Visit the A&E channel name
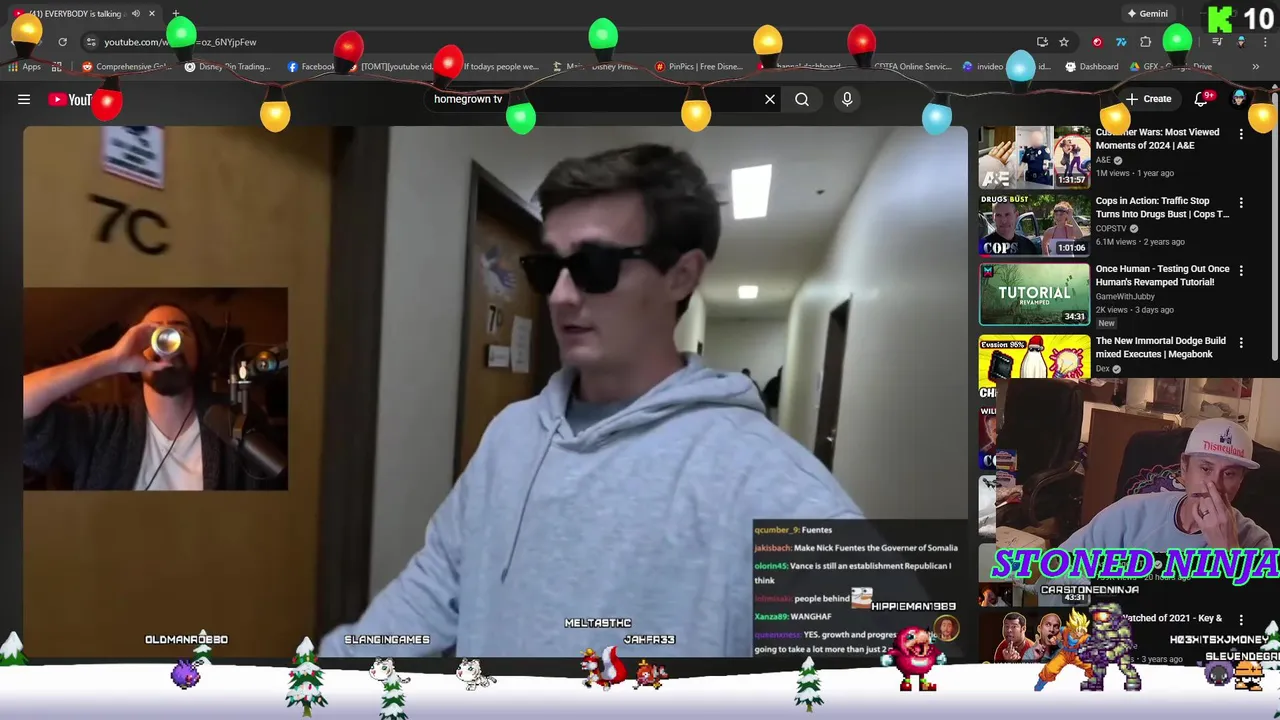The height and width of the screenshot is (720, 1280). click(x=1103, y=160)
